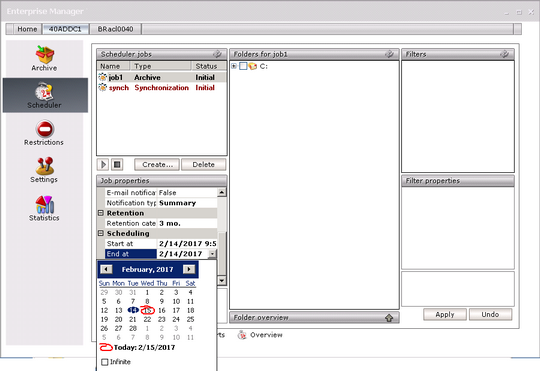This screenshot has width=540, height=371.
Task: Click the C: drive folder icon
Action: click(253, 66)
